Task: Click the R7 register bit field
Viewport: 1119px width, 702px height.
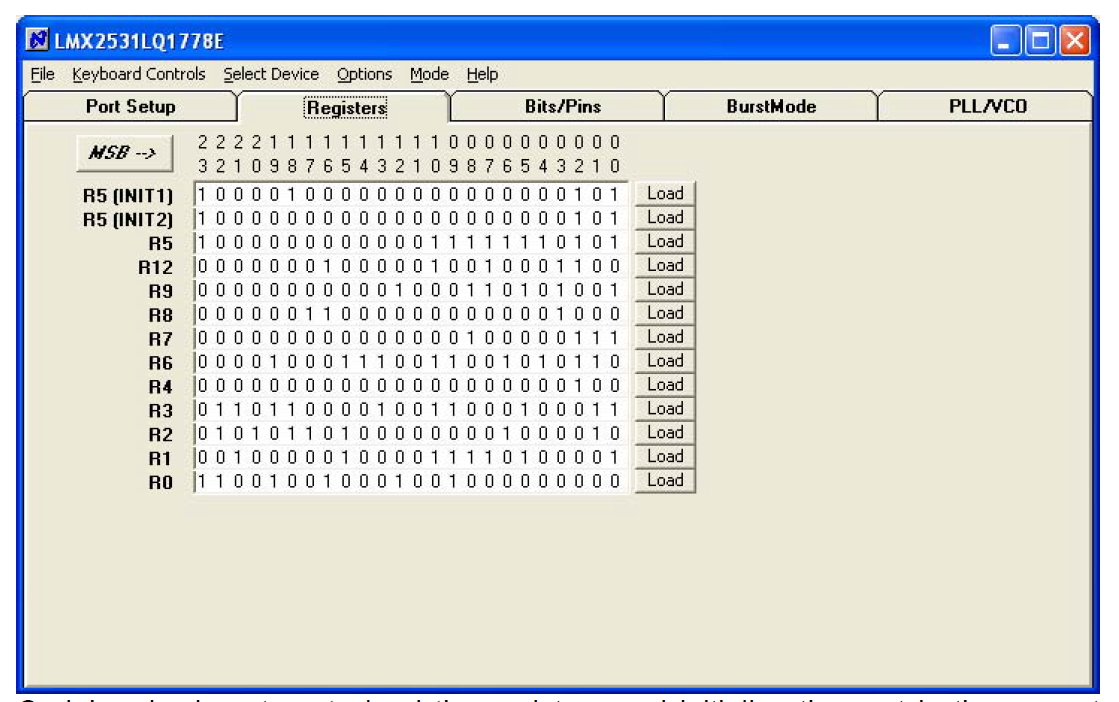Action: pyautogui.click(x=410, y=337)
